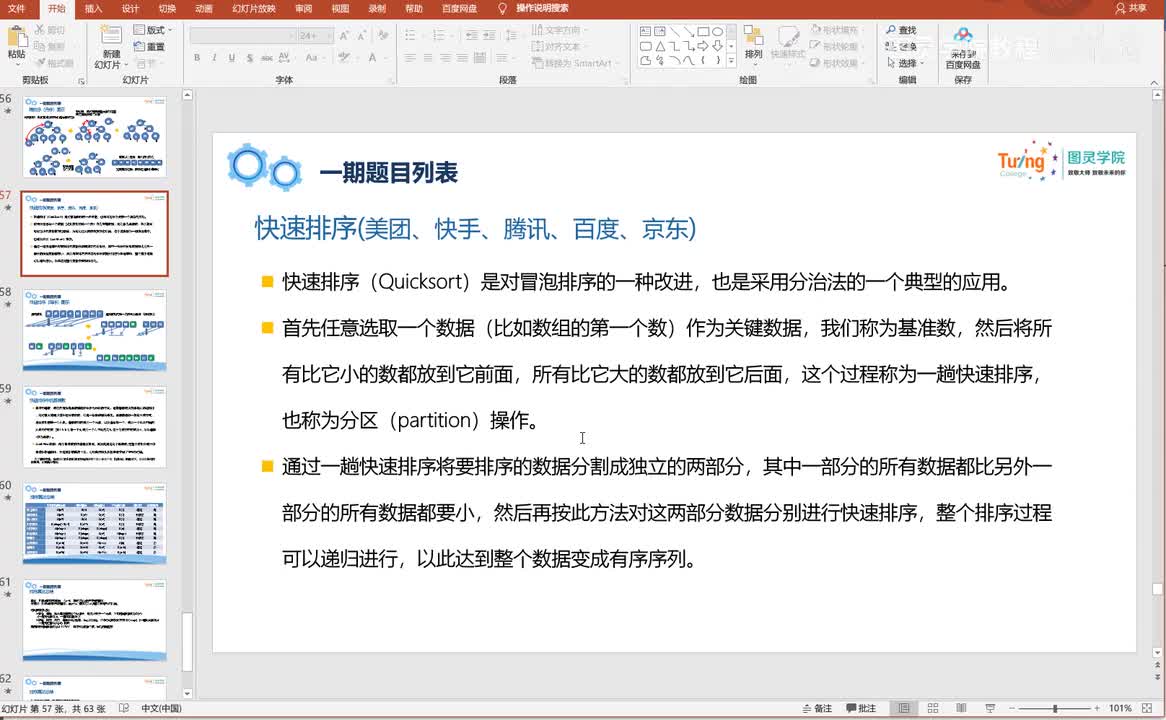Toggle text shadow (S) formatting
This screenshot has width=1166, height=720.
(x=249, y=57)
